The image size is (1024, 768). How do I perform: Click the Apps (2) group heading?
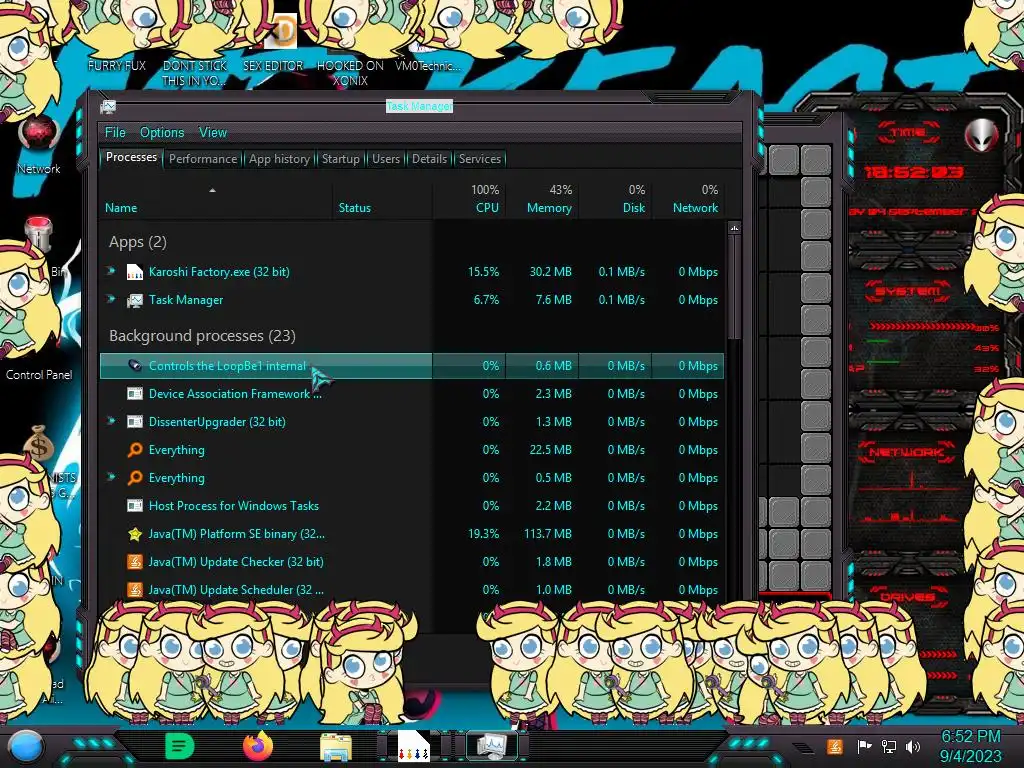click(138, 242)
